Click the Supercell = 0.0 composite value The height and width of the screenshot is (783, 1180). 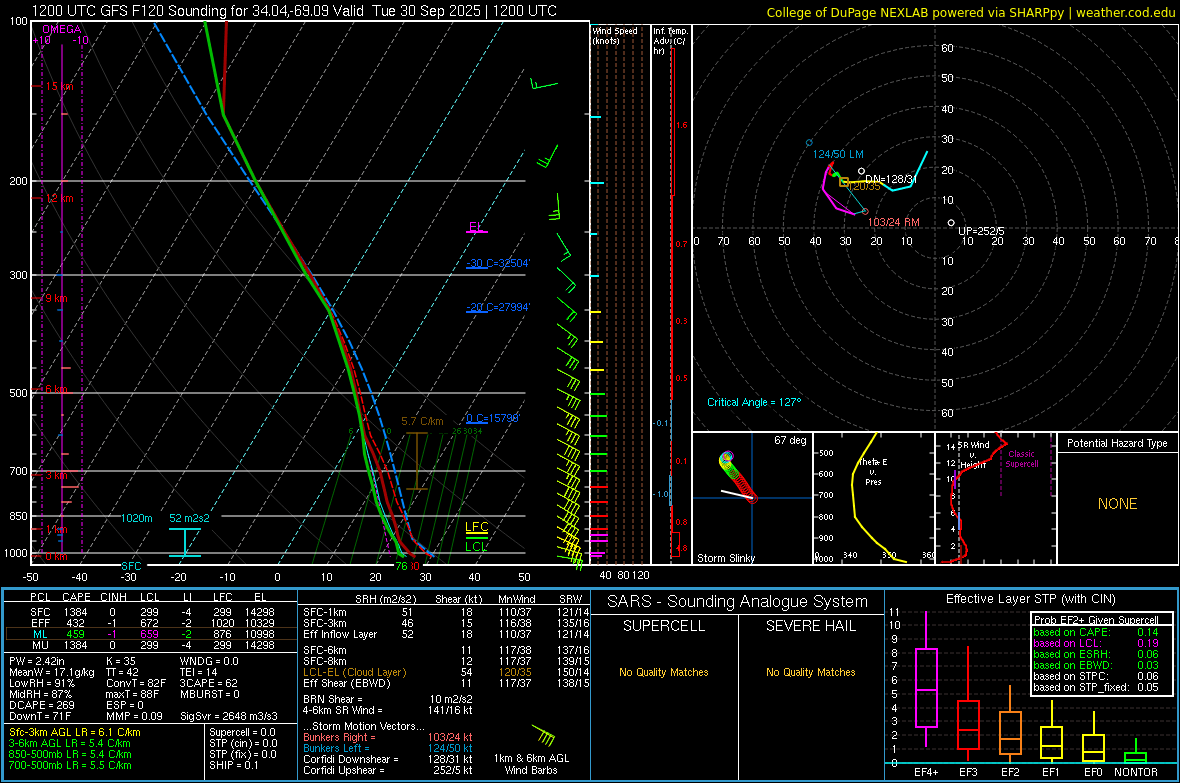[x=242, y=732]
